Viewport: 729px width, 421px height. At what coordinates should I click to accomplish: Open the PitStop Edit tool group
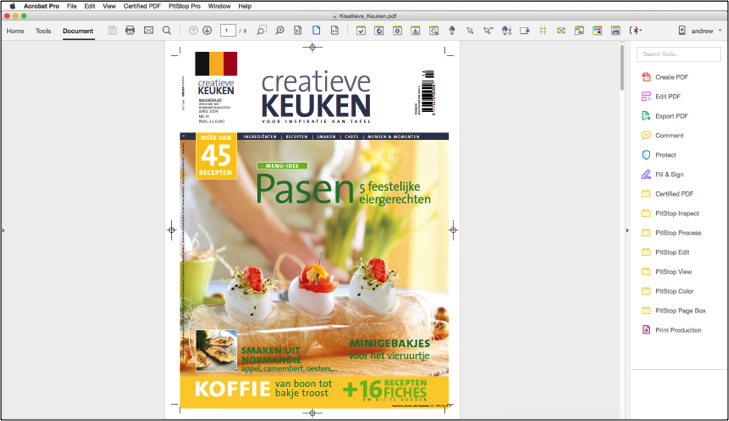click(x=665, y=252)
